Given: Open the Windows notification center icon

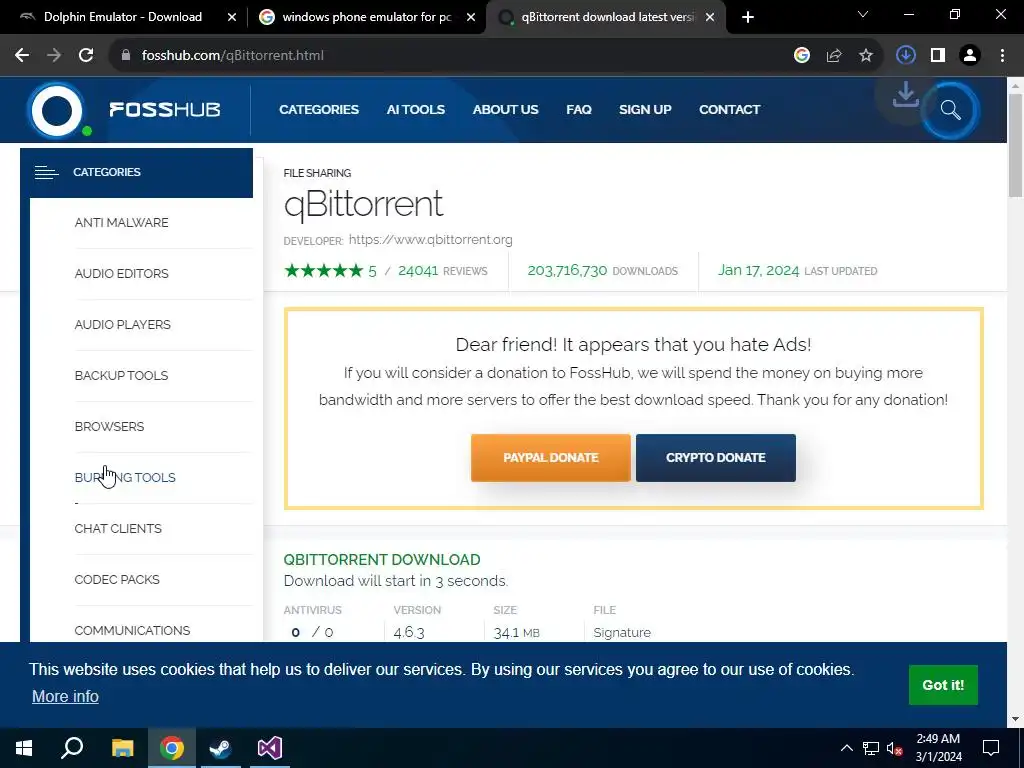Looking at the screenshot, I should click(991, 748).
